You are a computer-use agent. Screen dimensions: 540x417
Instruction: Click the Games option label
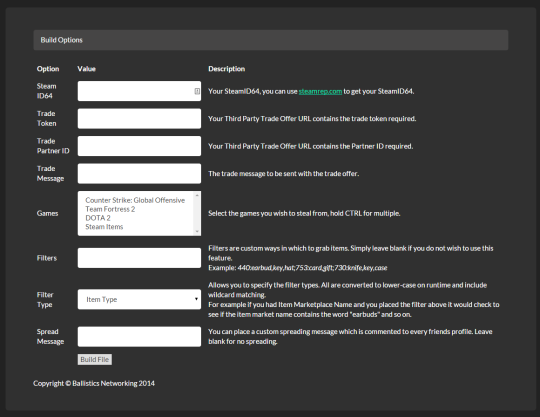(48, 213)
